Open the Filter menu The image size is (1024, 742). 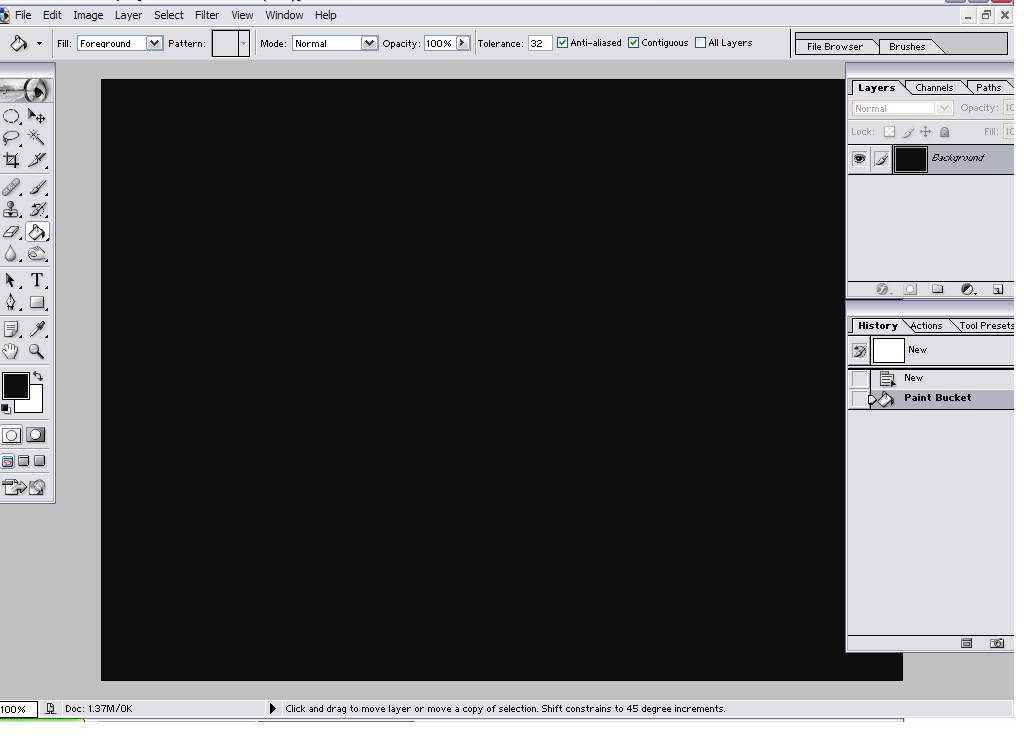pos(207,15)
